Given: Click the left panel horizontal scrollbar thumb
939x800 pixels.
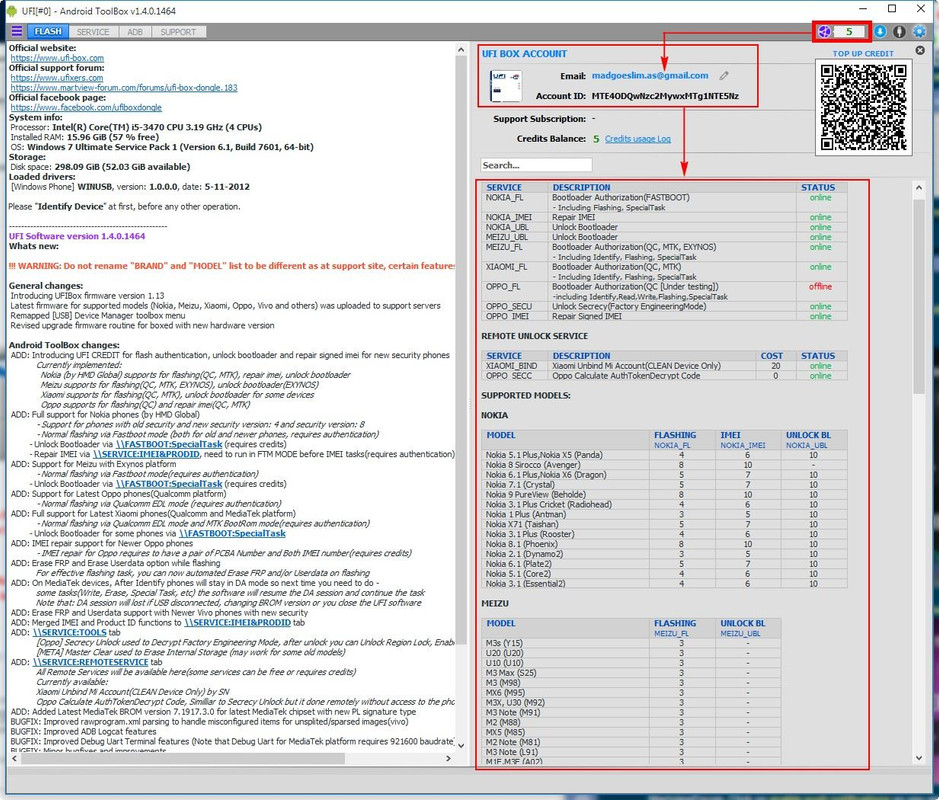Looking at the screenshot, I should (183, 758).
